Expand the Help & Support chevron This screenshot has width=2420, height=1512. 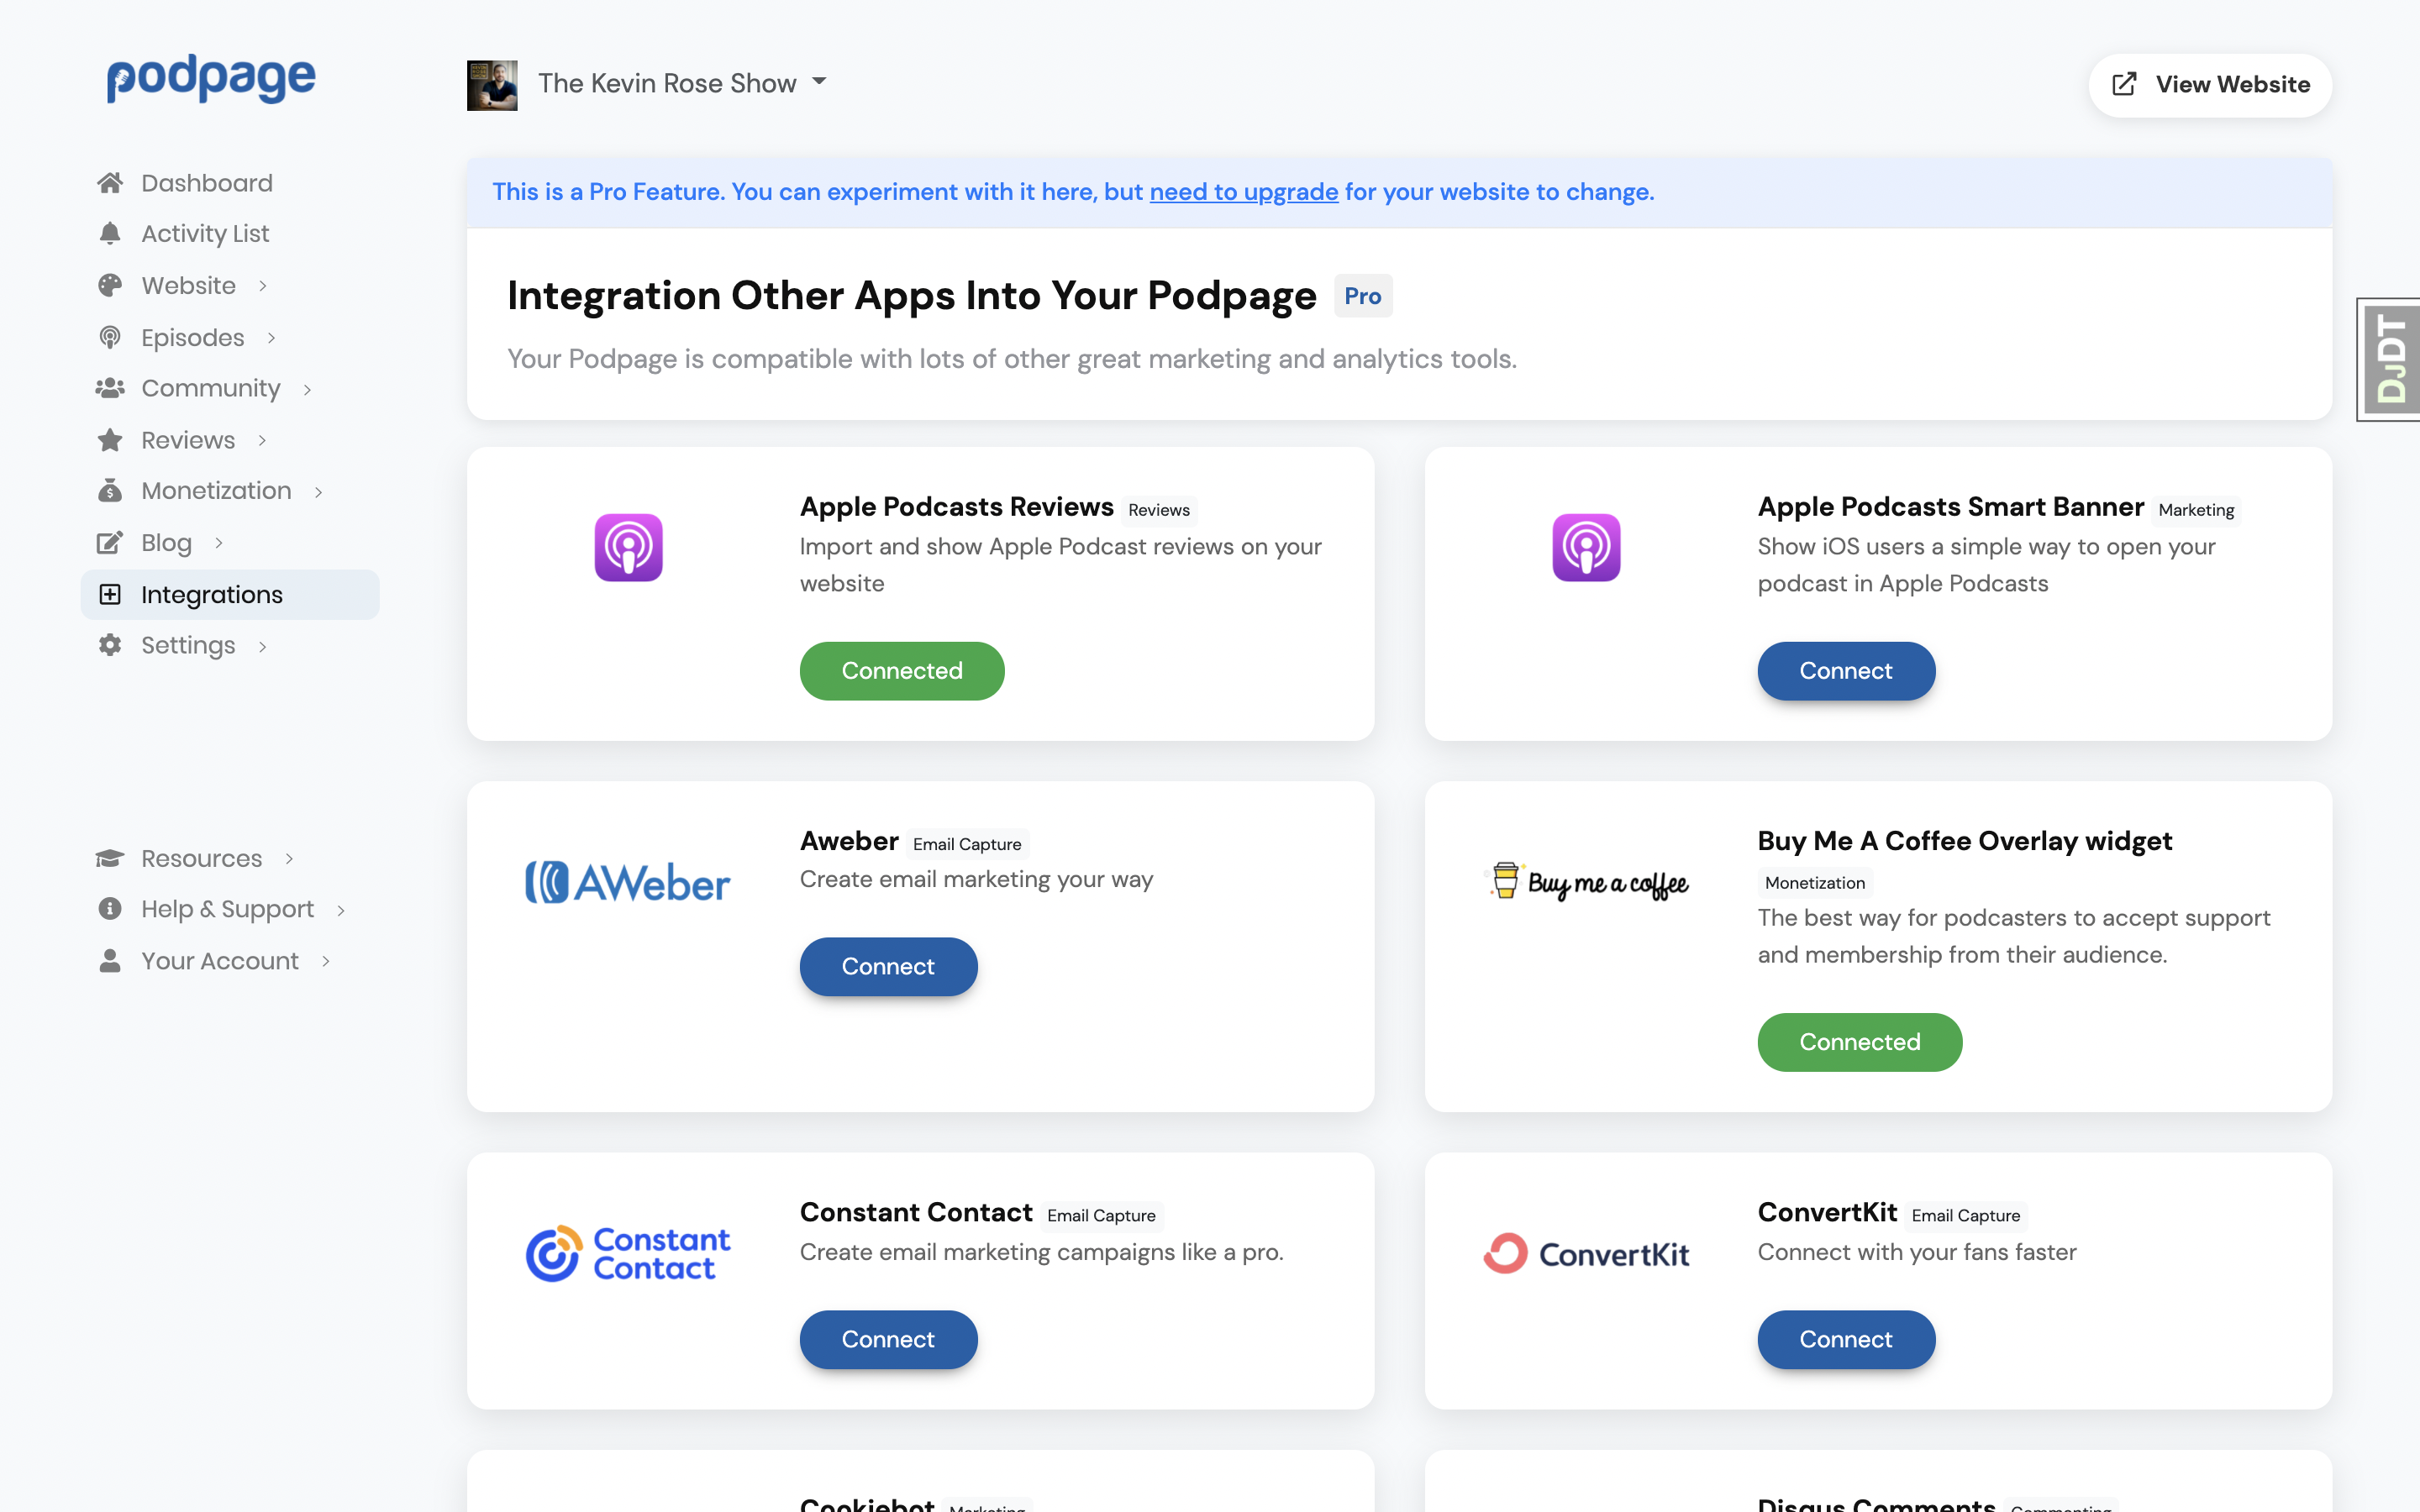(341, 910)
